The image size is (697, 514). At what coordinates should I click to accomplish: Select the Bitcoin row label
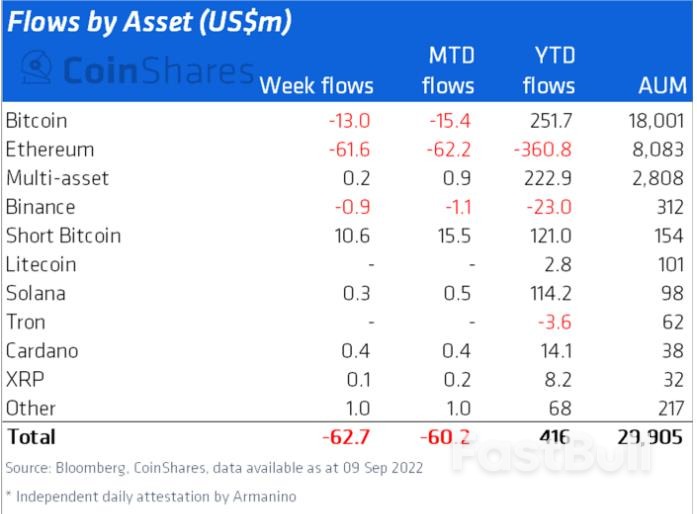(37, 121)
